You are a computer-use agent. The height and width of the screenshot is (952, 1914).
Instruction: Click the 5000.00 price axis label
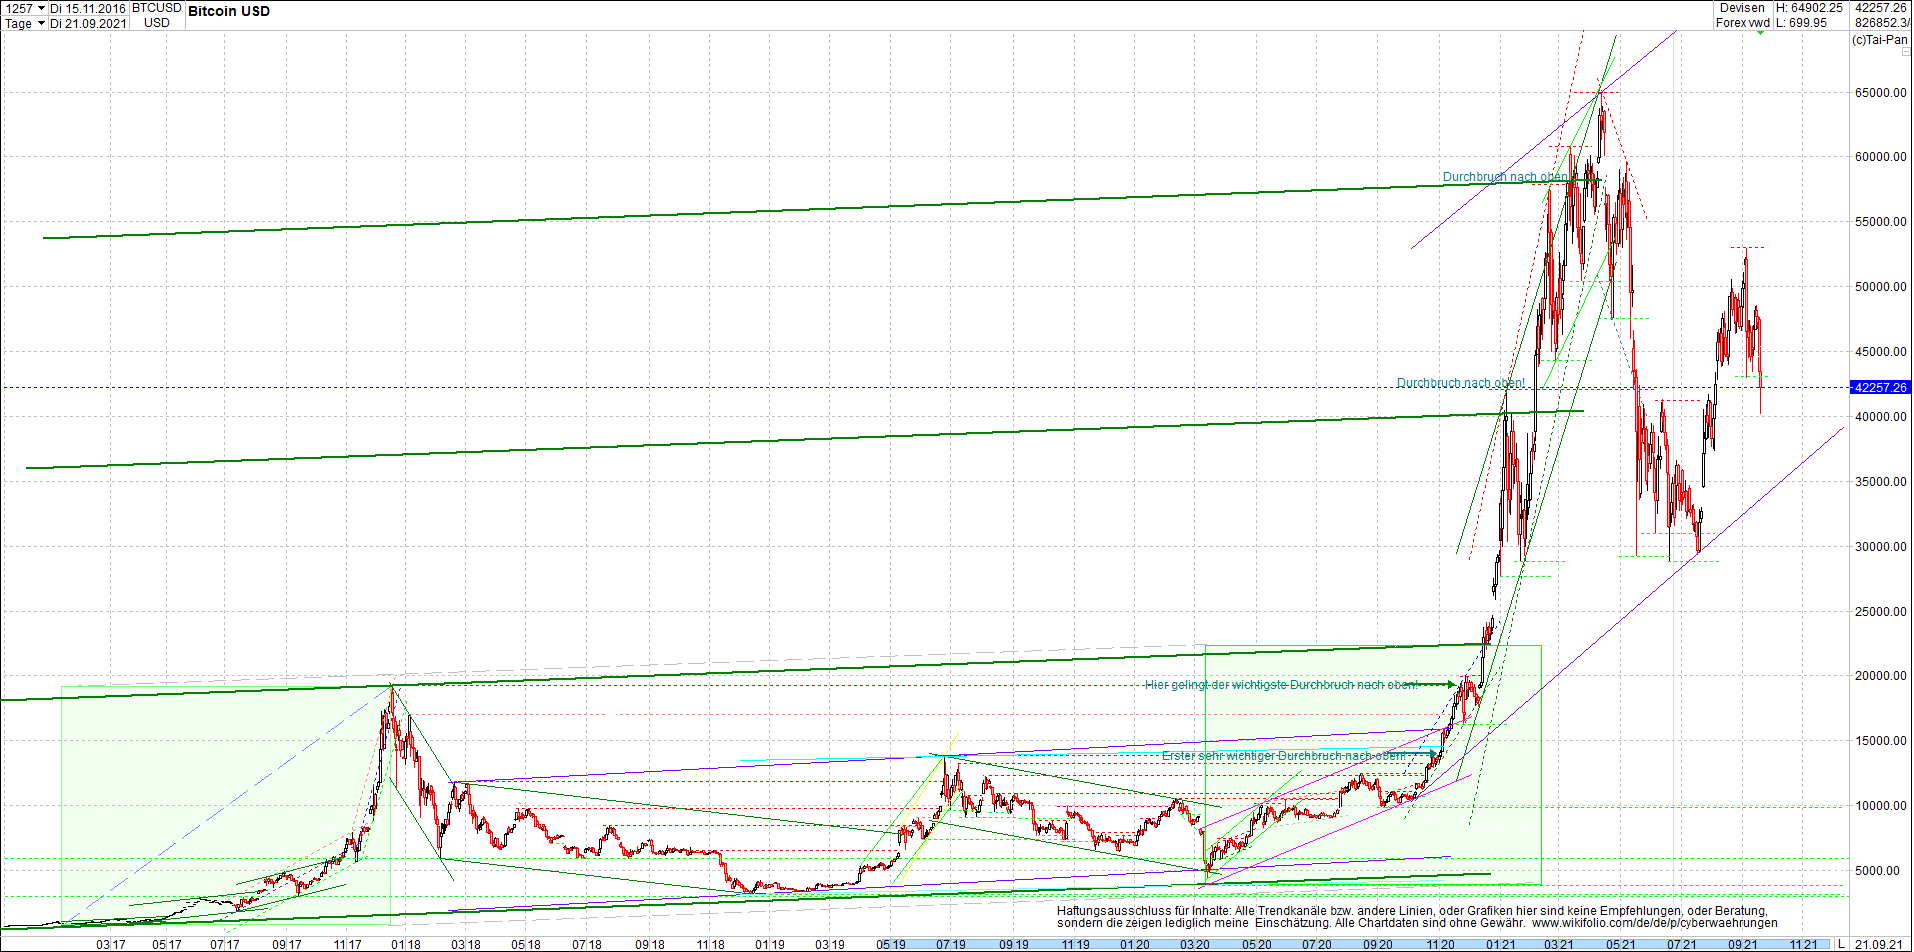(x=1883, y=871)
